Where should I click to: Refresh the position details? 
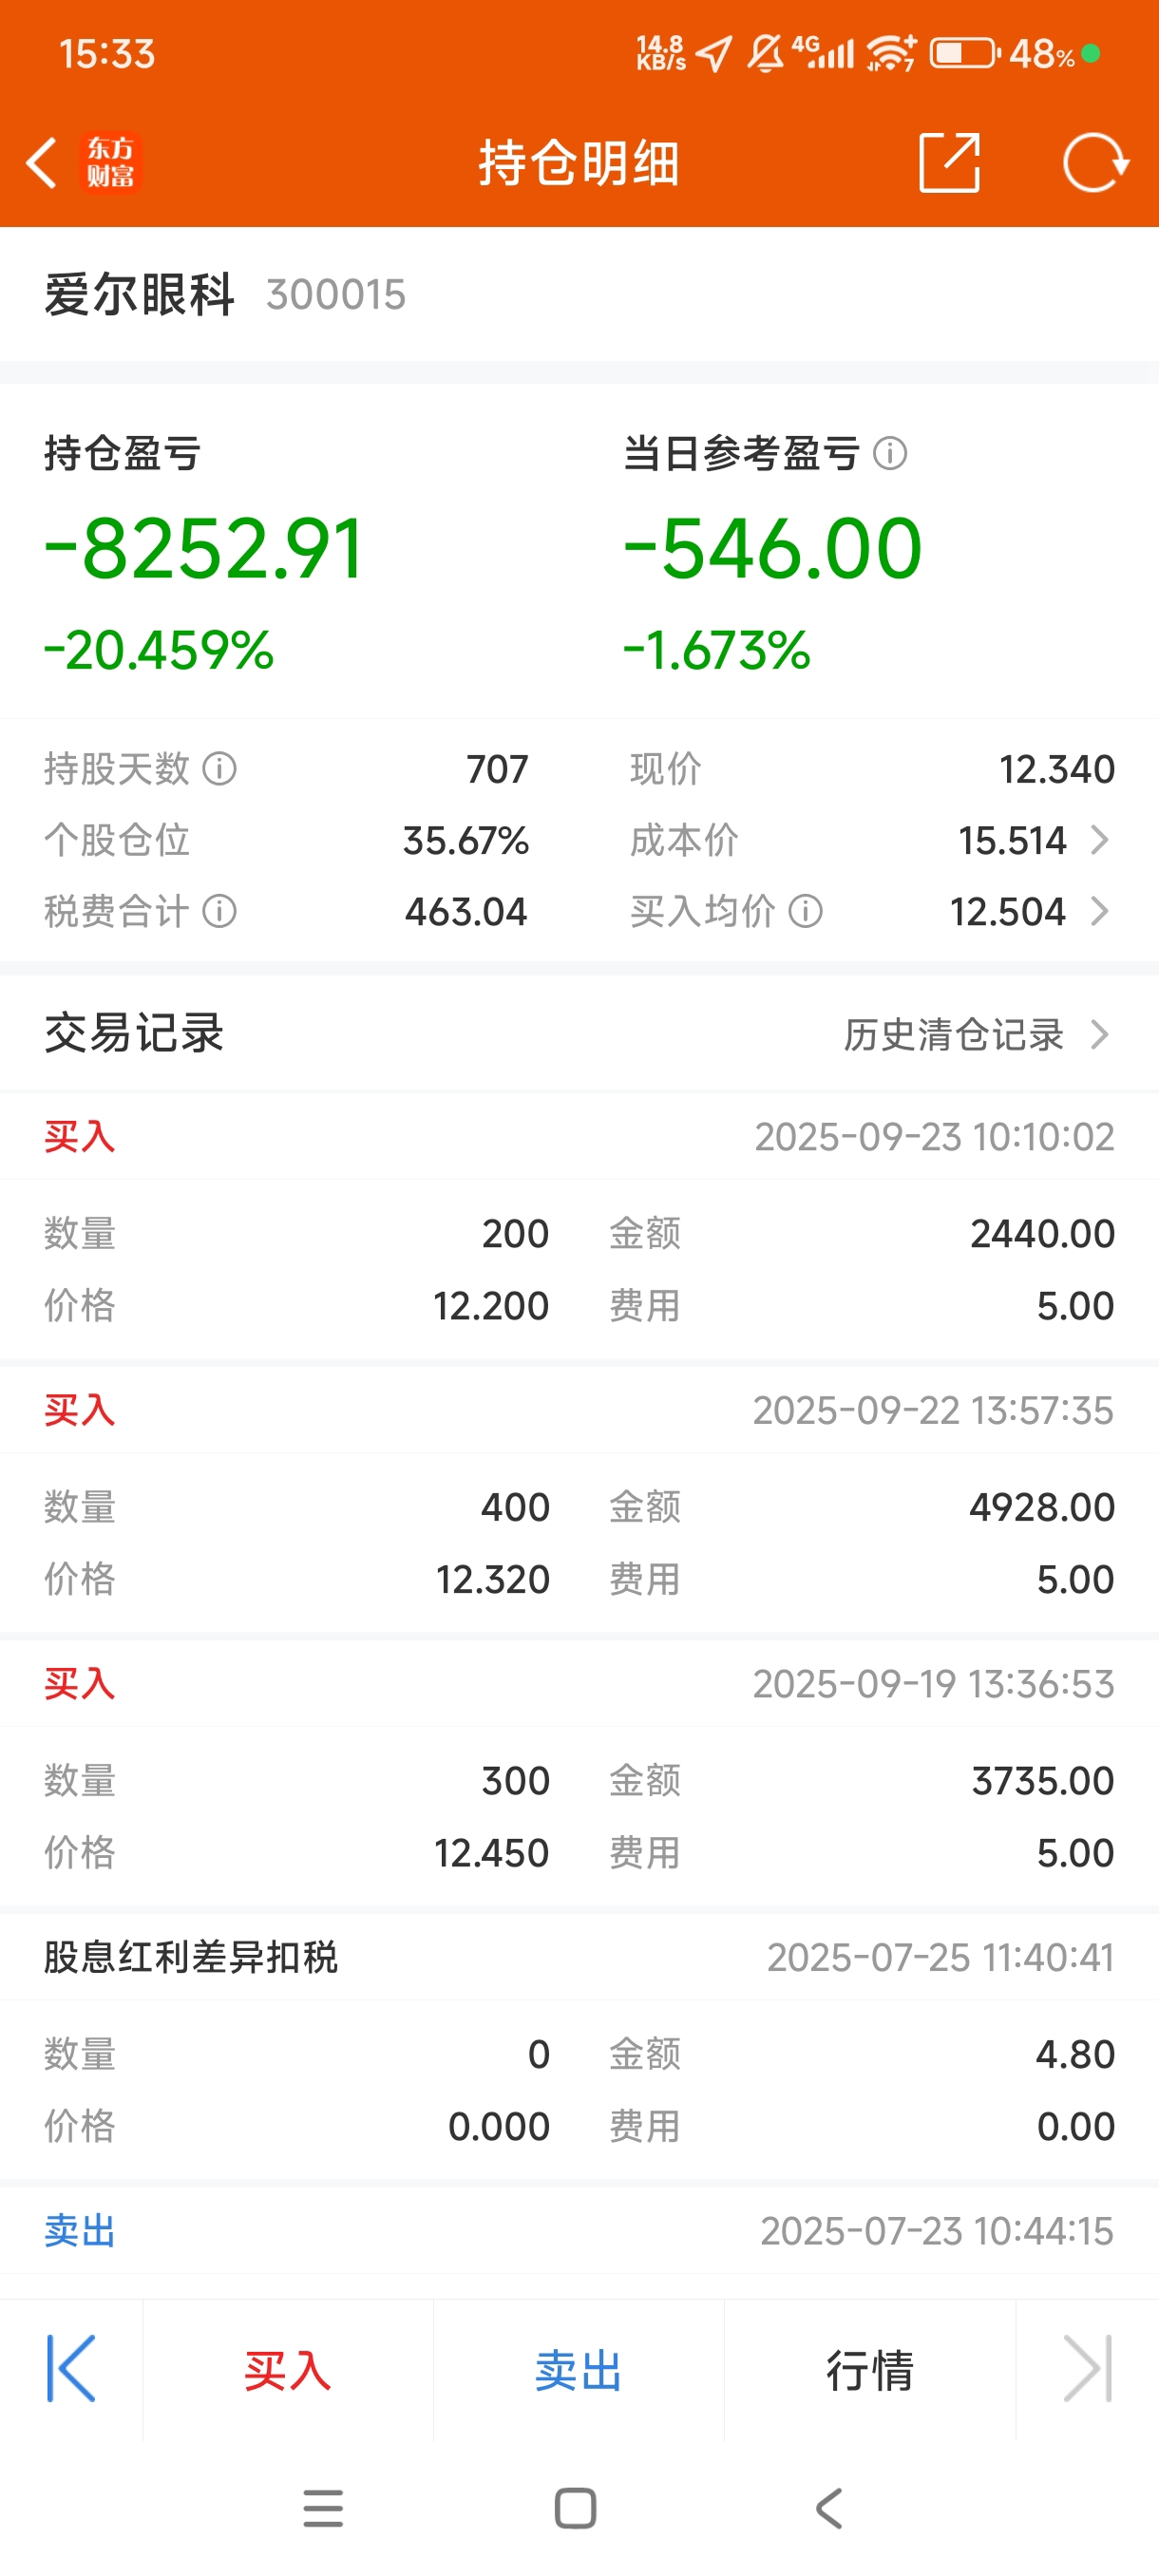(1094, 162)
